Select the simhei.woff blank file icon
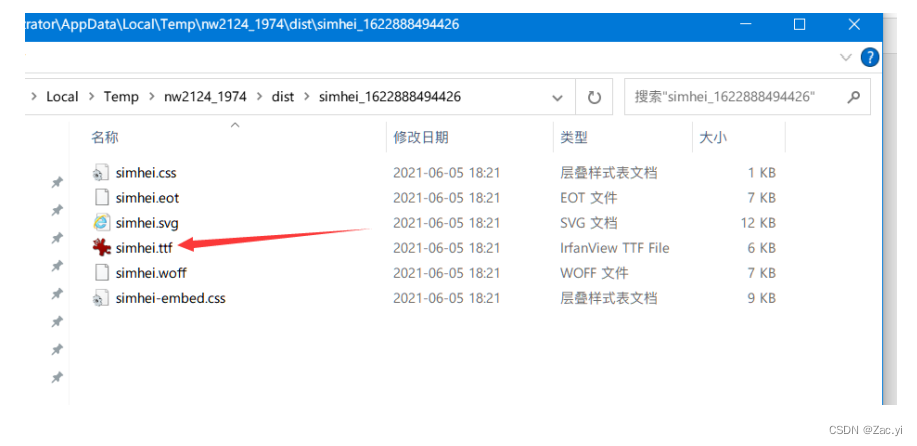The height and width of the screenshot is (446, 917). [102, 273]
